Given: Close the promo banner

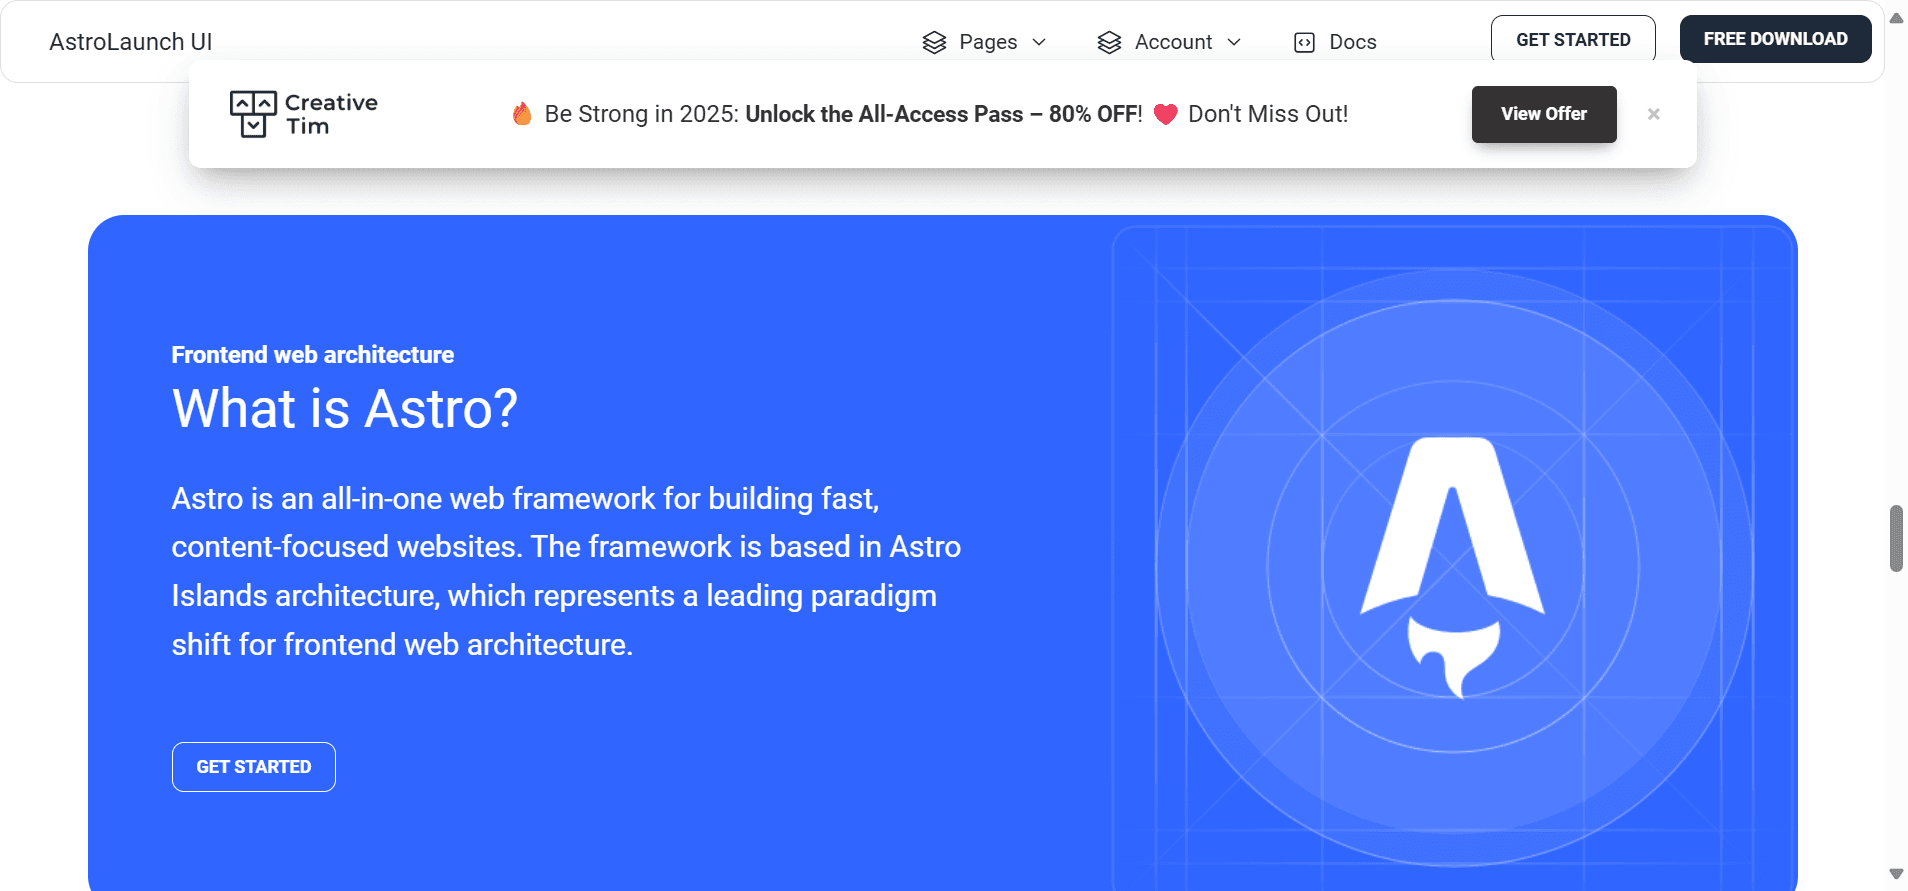Looking at the screenshot, I should pos(1654,114).
